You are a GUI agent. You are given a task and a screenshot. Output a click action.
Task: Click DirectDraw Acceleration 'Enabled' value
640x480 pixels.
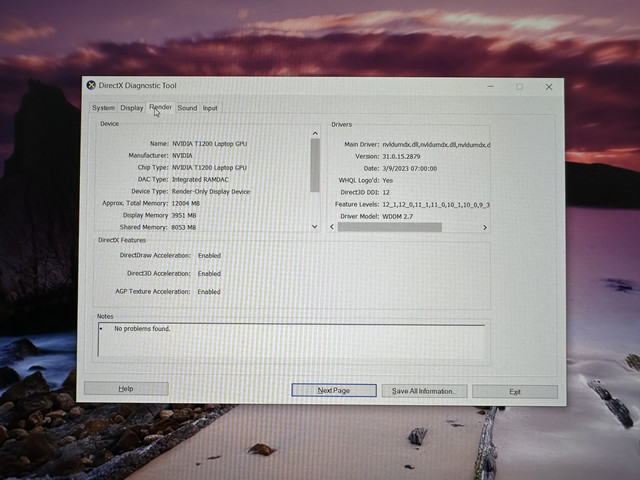pyautogui.click(x=209, y=256)
